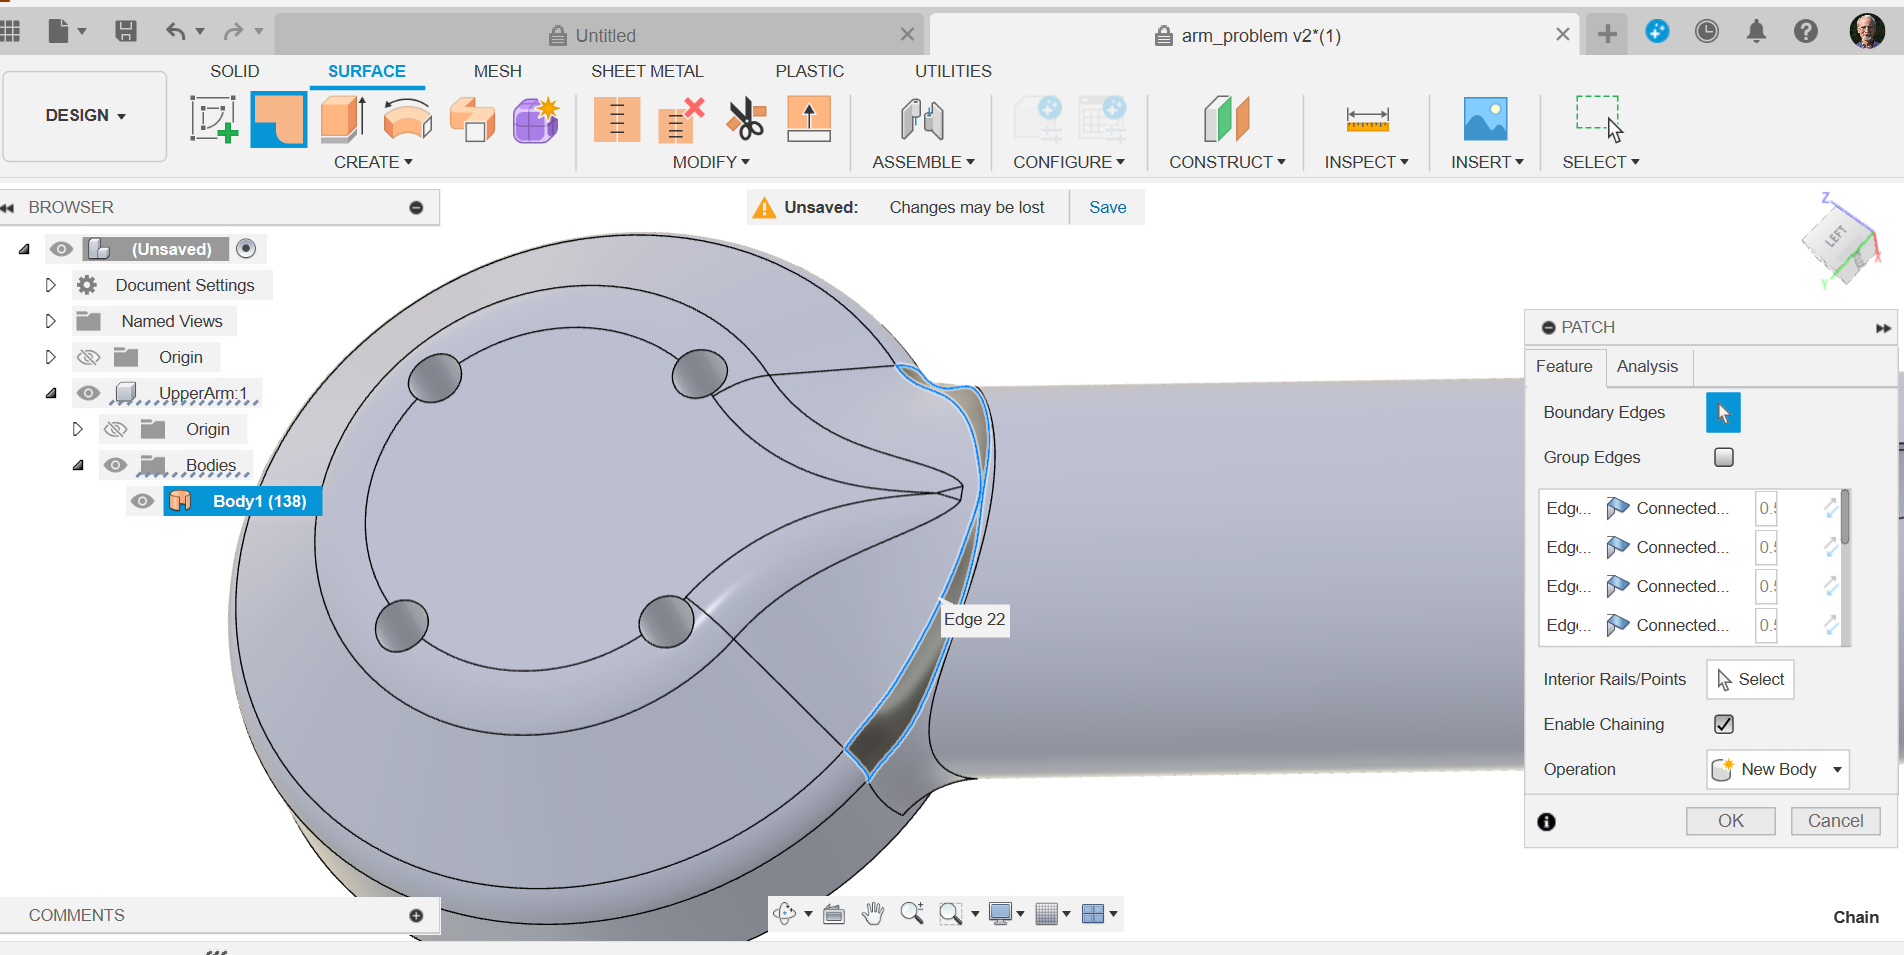The image size is (1904, 955).
Task: Open the Orbit navigation tool
Action: point(785,913)
